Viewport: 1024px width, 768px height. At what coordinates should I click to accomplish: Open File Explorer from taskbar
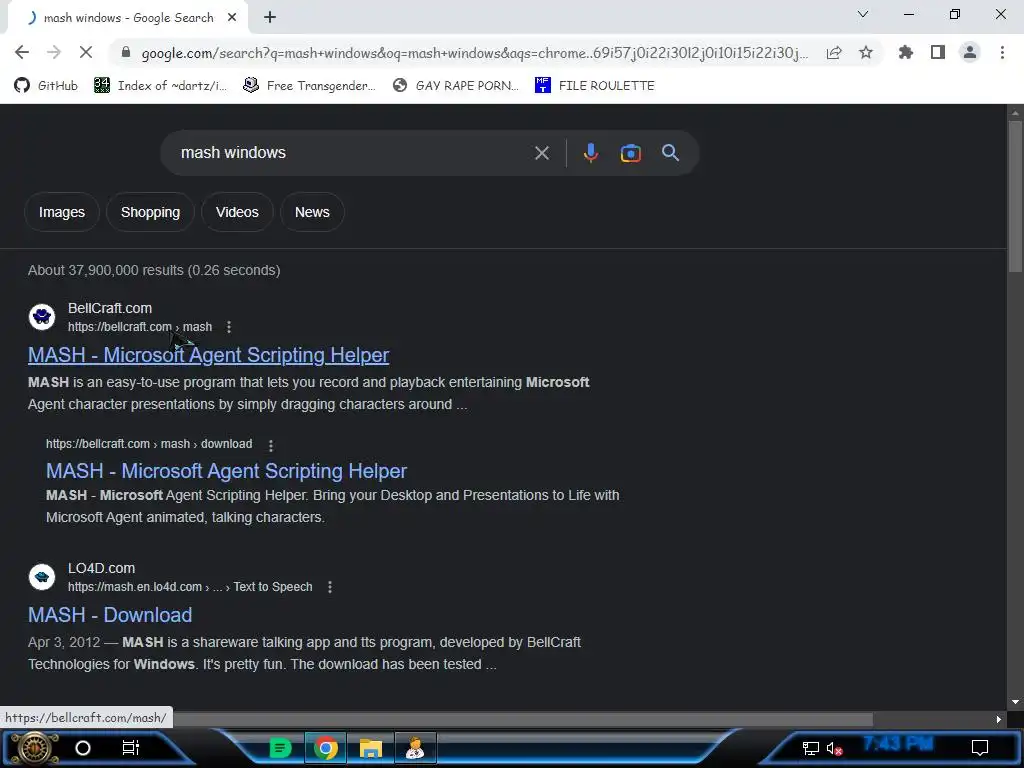pyautogui.click(x=370, y=748)
